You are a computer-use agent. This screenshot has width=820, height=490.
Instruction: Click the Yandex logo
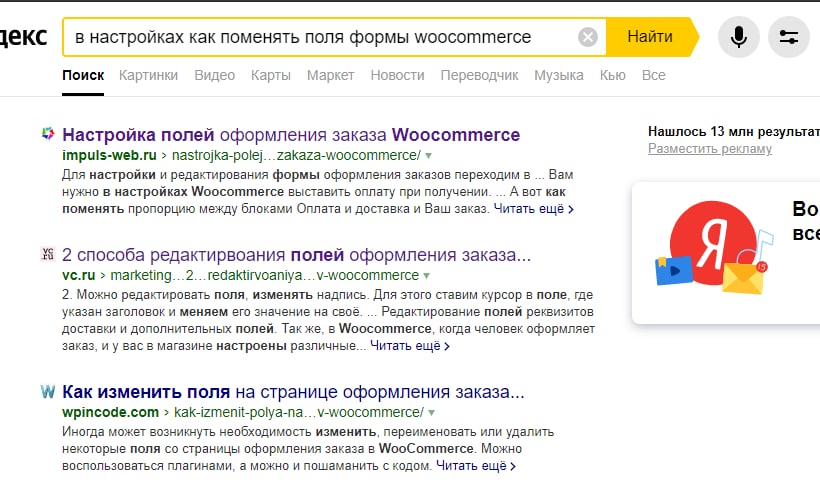tap(24, 37)
